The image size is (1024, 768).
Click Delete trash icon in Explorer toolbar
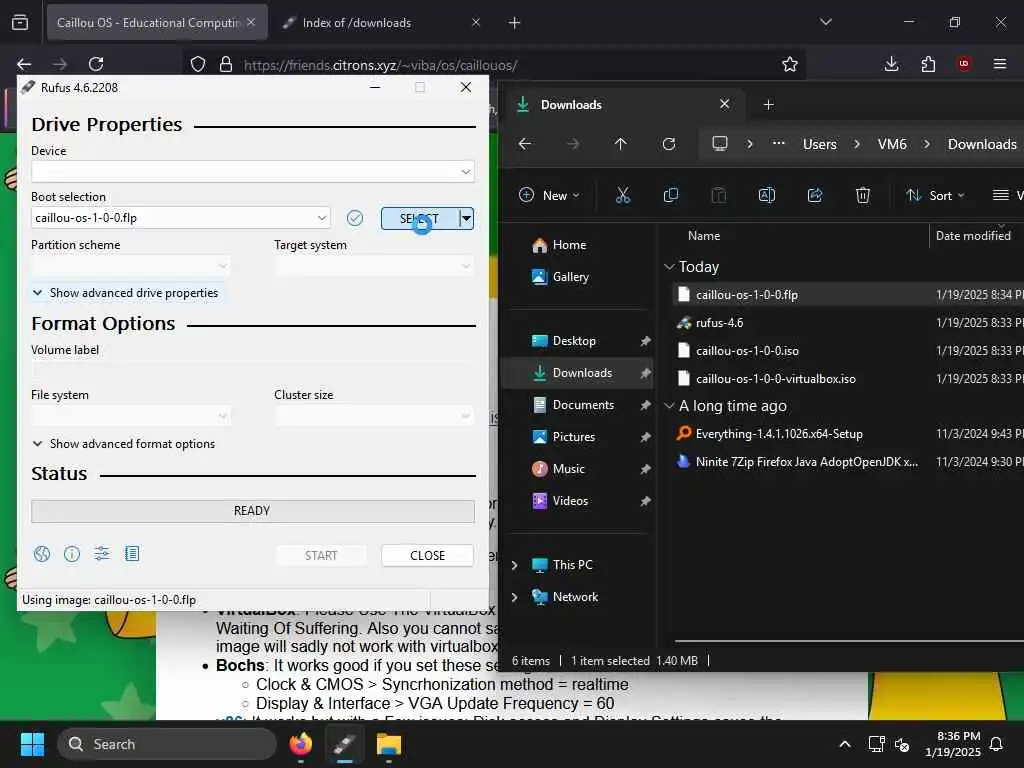click(863, 195)
